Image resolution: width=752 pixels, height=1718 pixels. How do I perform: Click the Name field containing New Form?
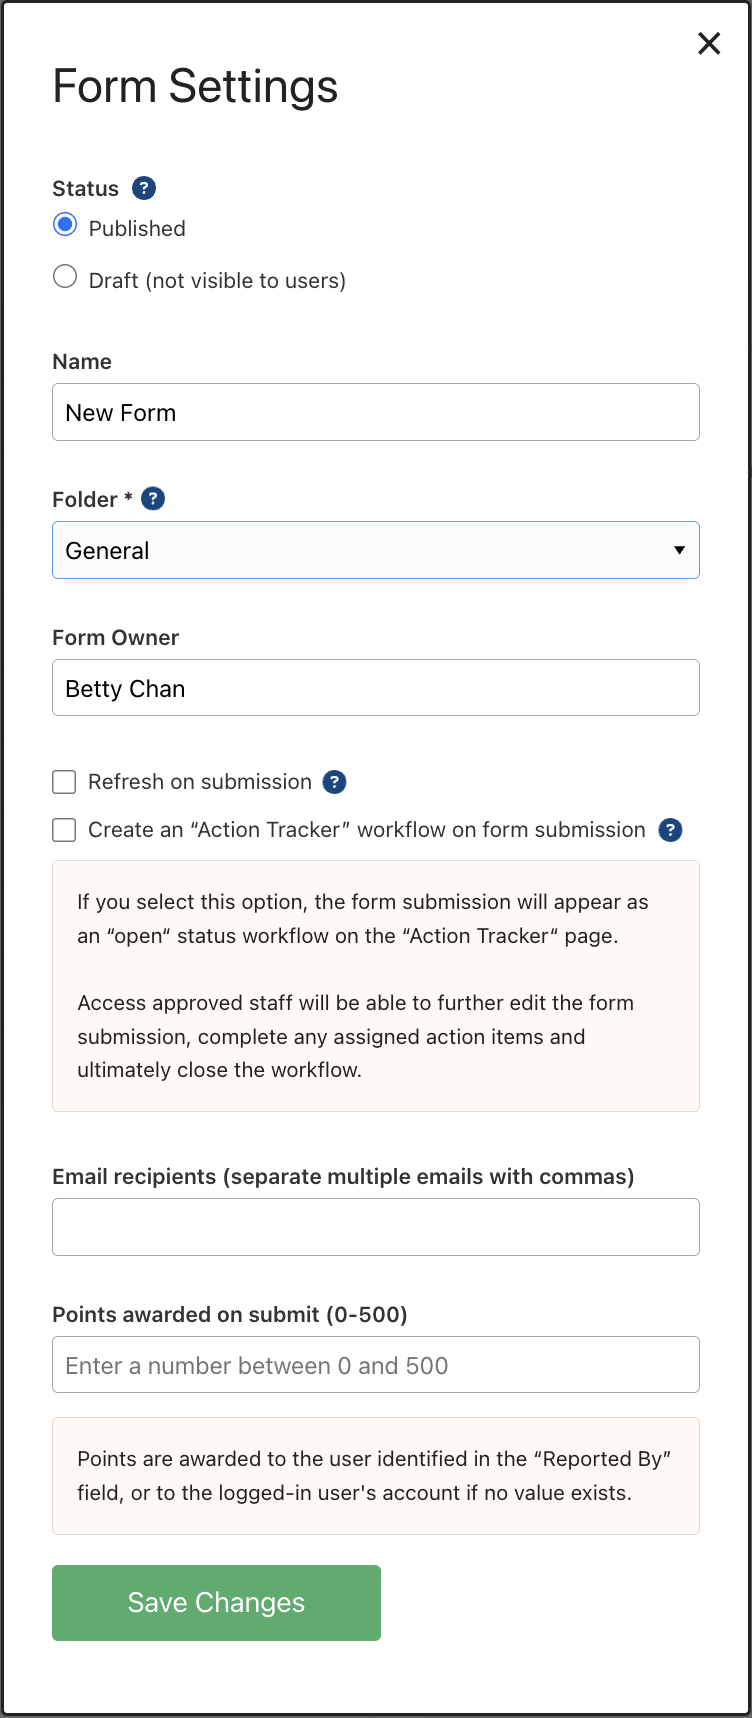[x=376, y=412]
